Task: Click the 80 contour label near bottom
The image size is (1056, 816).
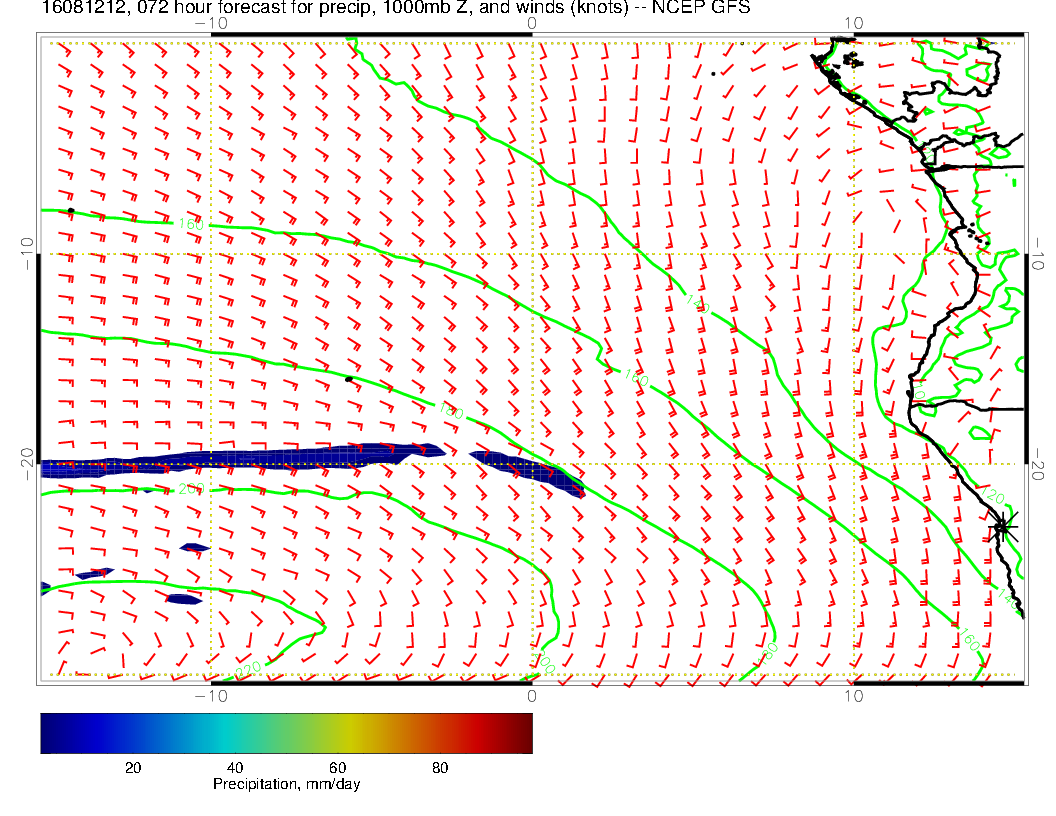Action: pos(768,649)
